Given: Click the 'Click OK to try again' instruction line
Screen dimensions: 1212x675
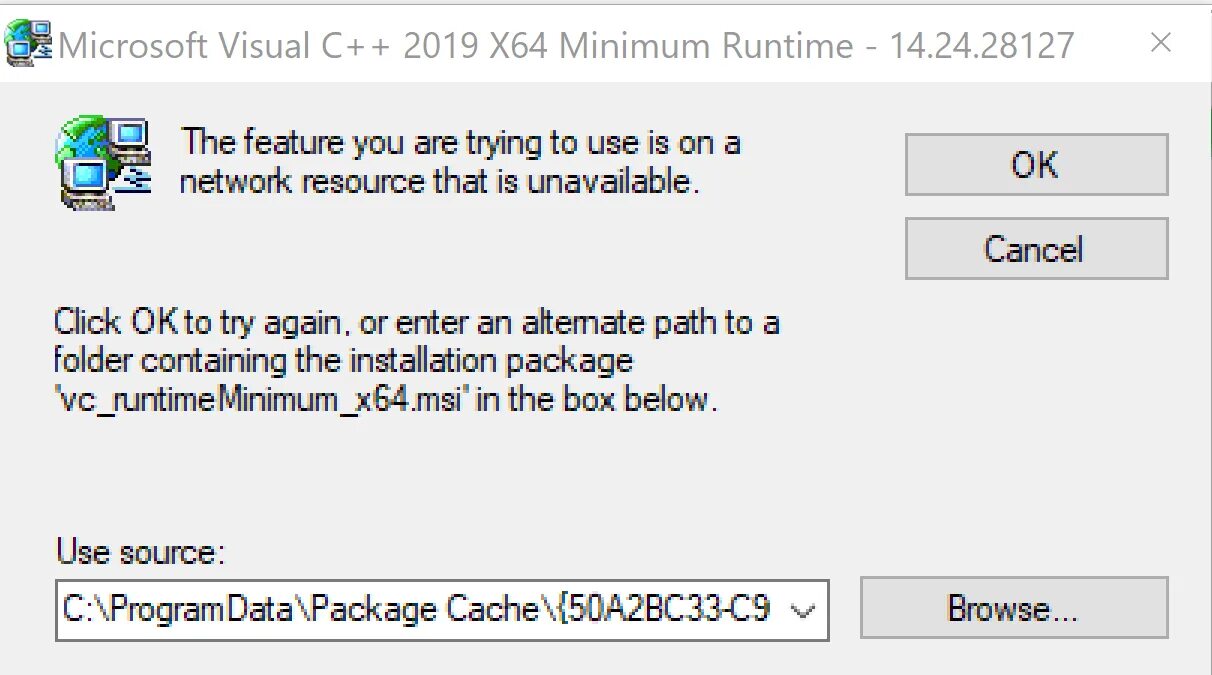Looking at the screenshot, I should [417, 323].
